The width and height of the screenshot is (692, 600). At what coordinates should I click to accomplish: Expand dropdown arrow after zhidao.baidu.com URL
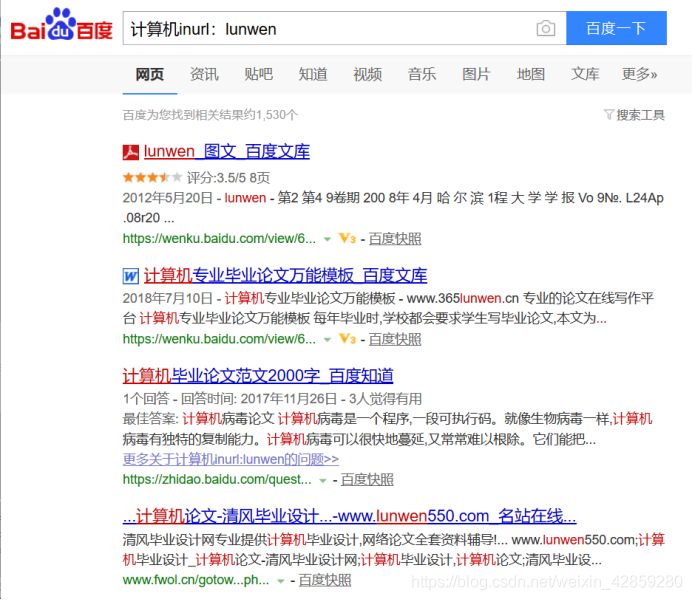323,480
